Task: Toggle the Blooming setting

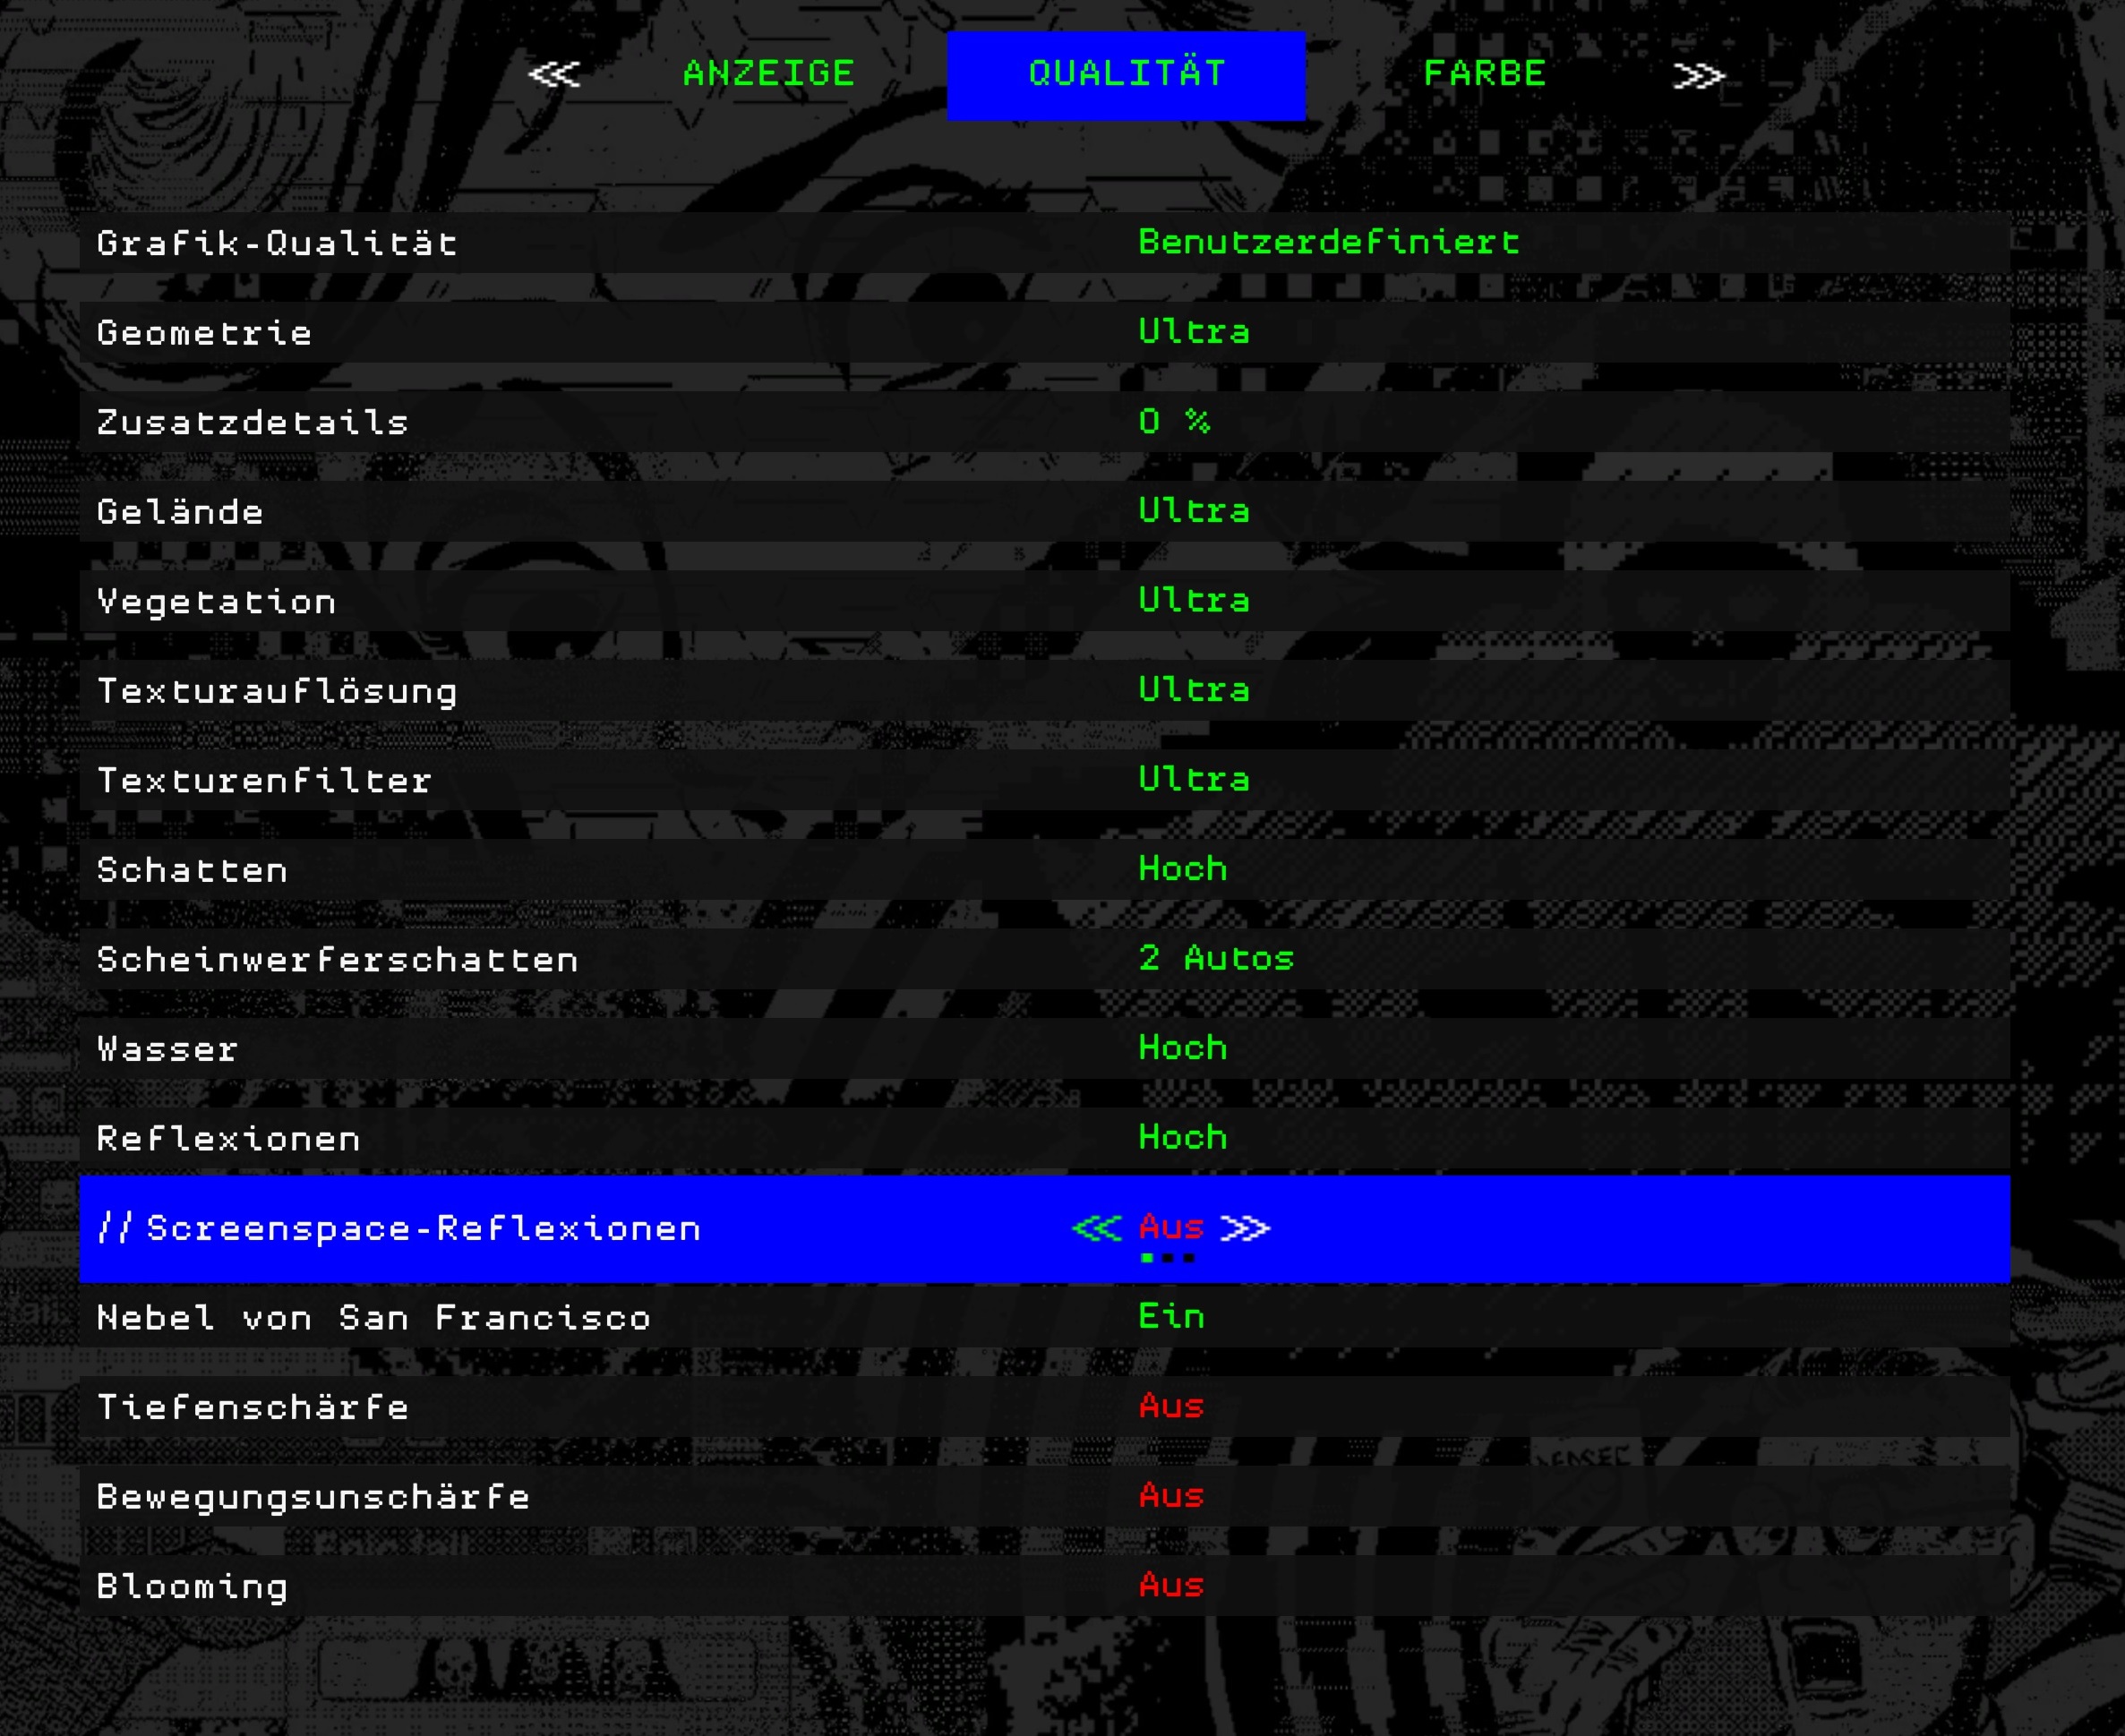Action: pyautogui.click(x=1170, y=1586)
